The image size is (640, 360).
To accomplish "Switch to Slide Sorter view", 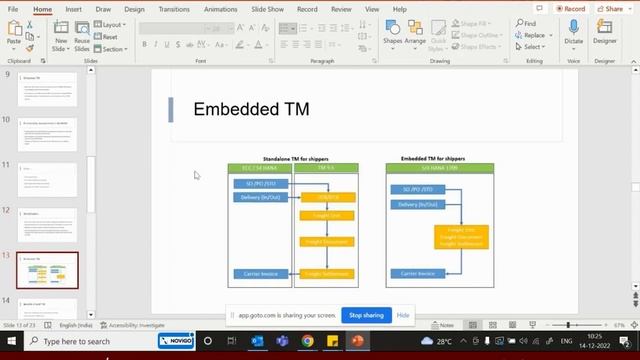I will (493, 325).
